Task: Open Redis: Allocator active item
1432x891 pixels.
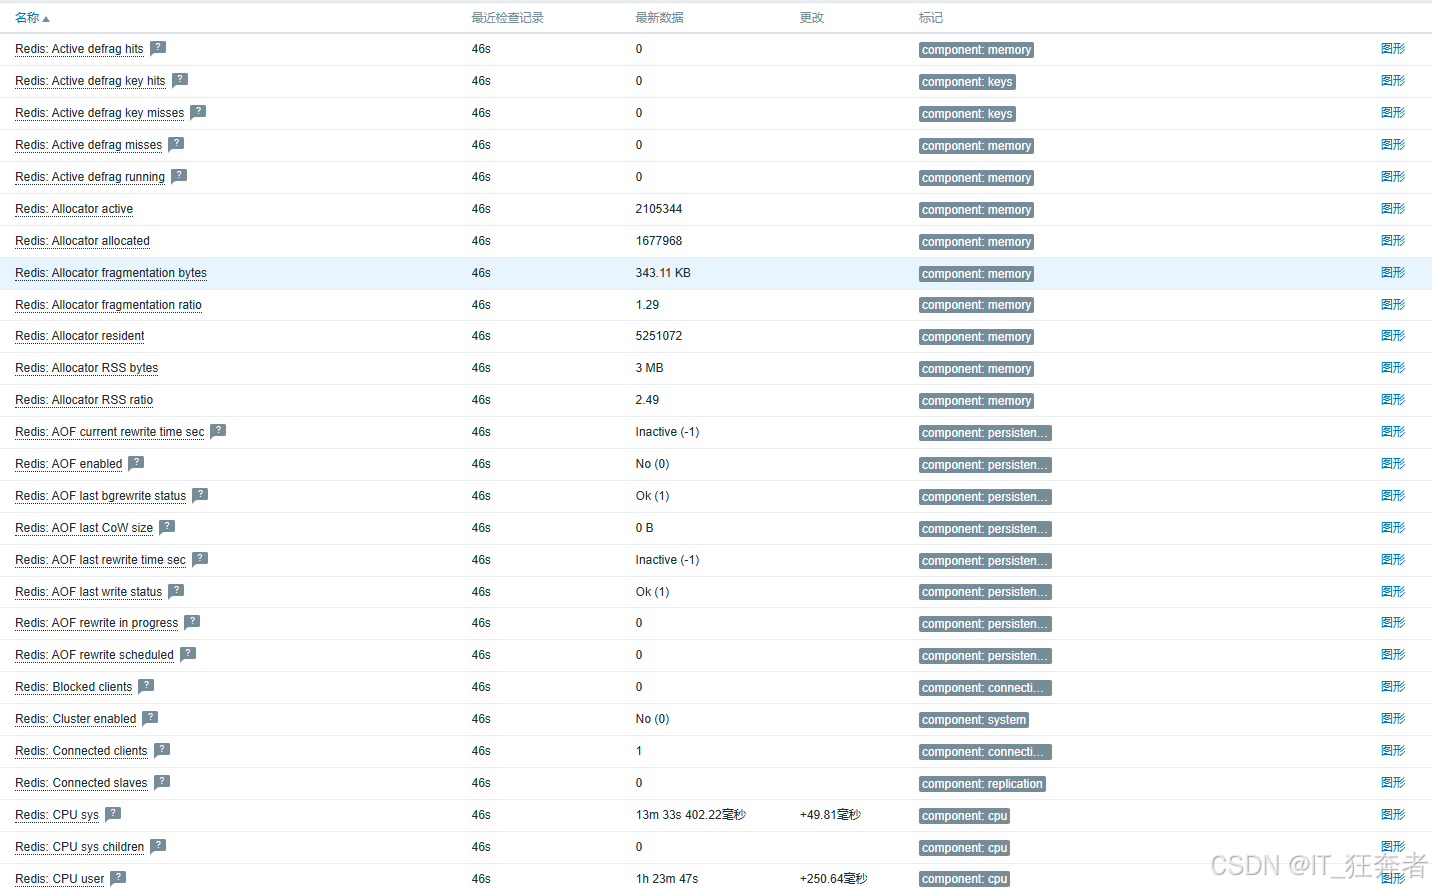Action: pos(74,209)
